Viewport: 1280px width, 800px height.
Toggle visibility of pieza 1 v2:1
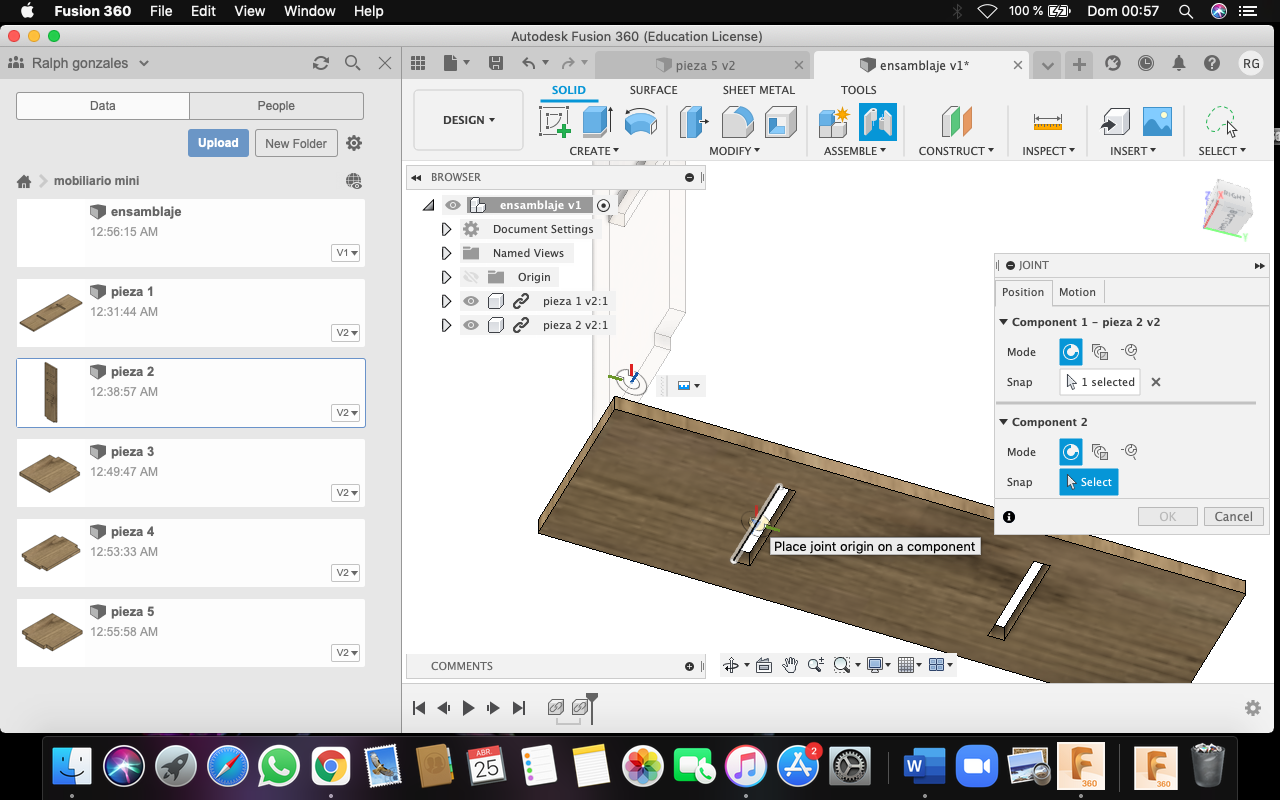click(471, 301)
